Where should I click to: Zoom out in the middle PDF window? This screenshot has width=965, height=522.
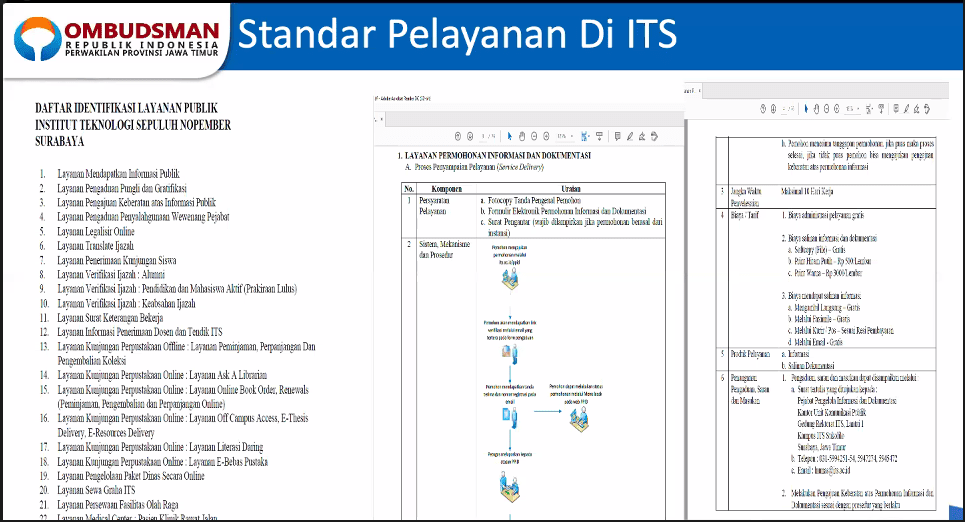[534, 136]
